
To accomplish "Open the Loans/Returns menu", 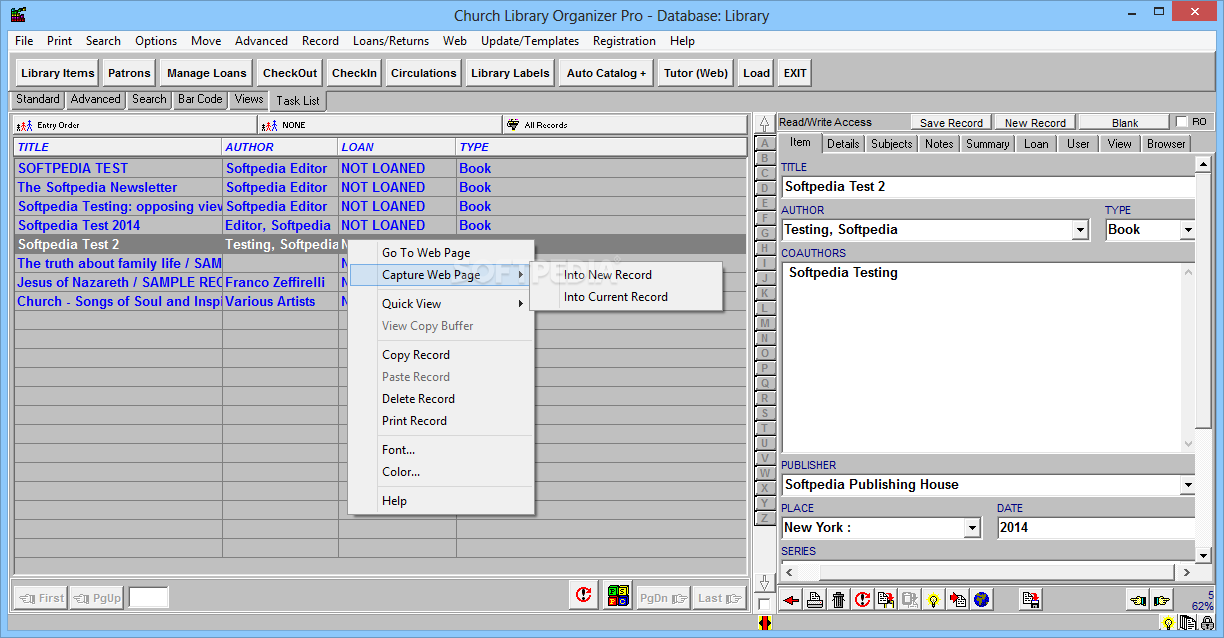I will pyautogui.click(x=391, y=41).
